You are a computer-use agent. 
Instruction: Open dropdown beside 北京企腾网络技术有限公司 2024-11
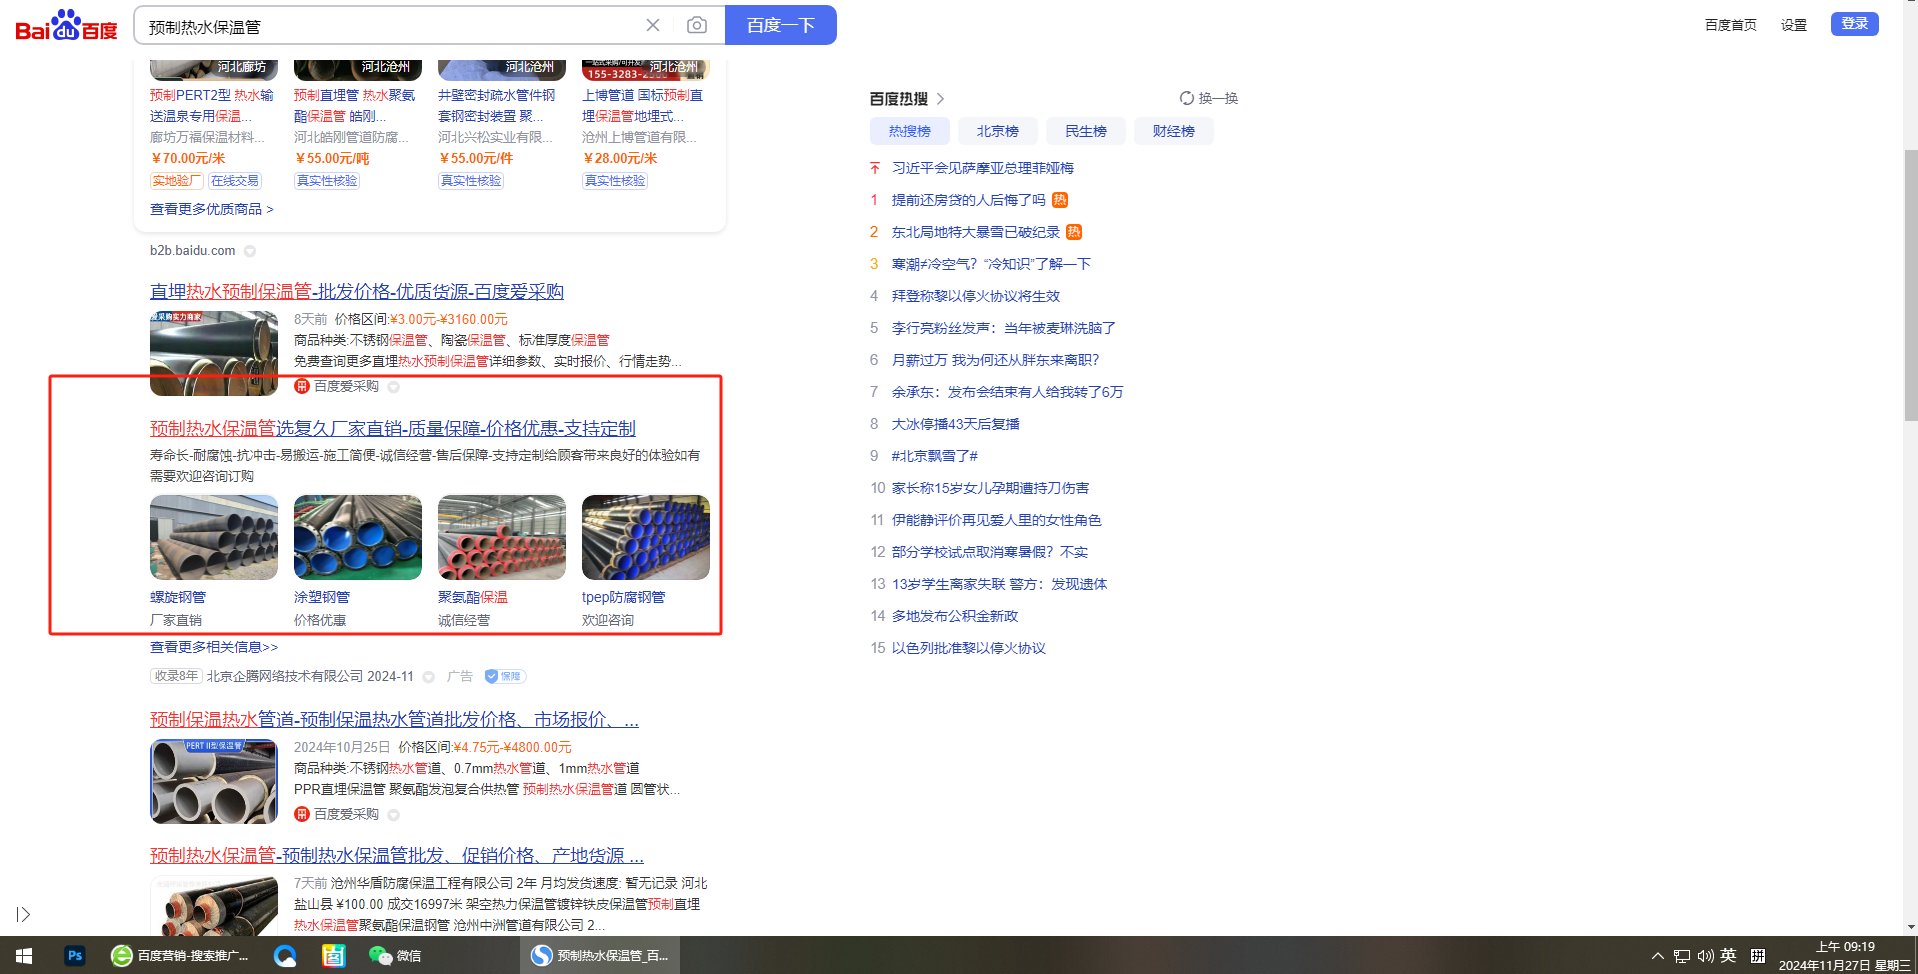pos(429,677)
